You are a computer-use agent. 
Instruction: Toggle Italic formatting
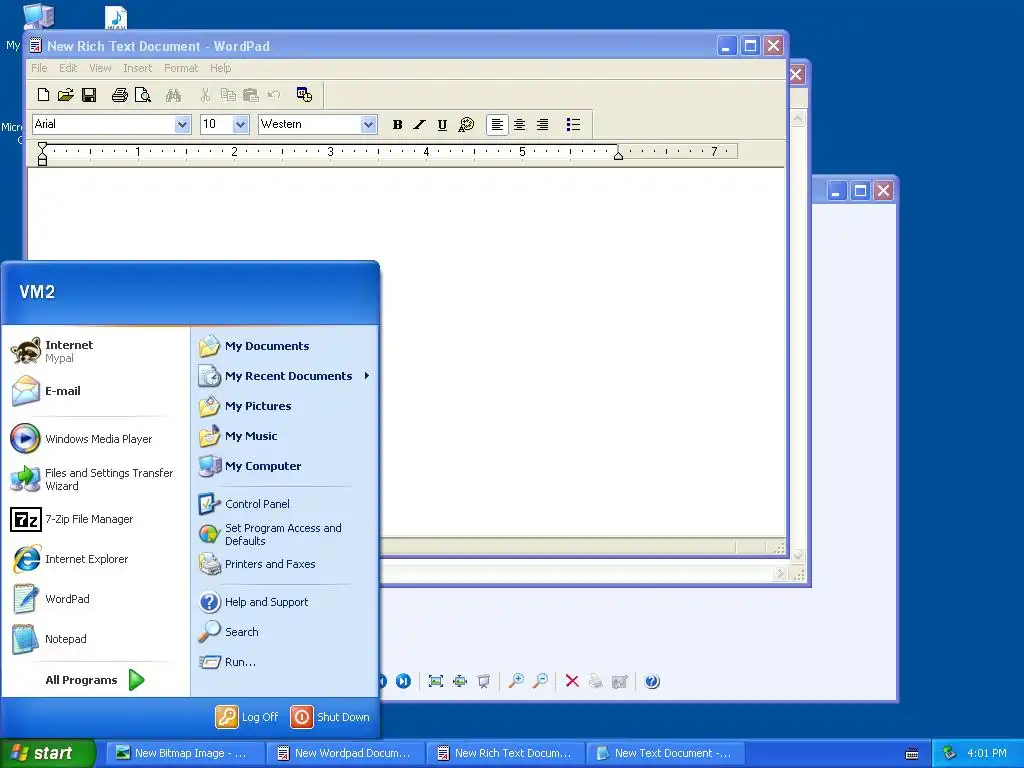[x=419, y=125]
